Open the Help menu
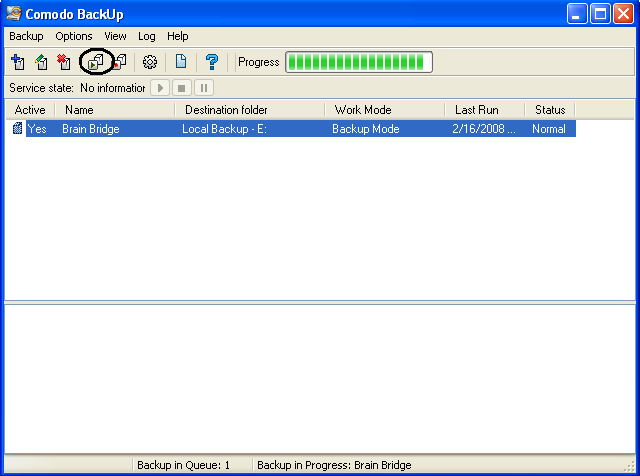Screen dimensions: 640x476 [x=178, y=36]
